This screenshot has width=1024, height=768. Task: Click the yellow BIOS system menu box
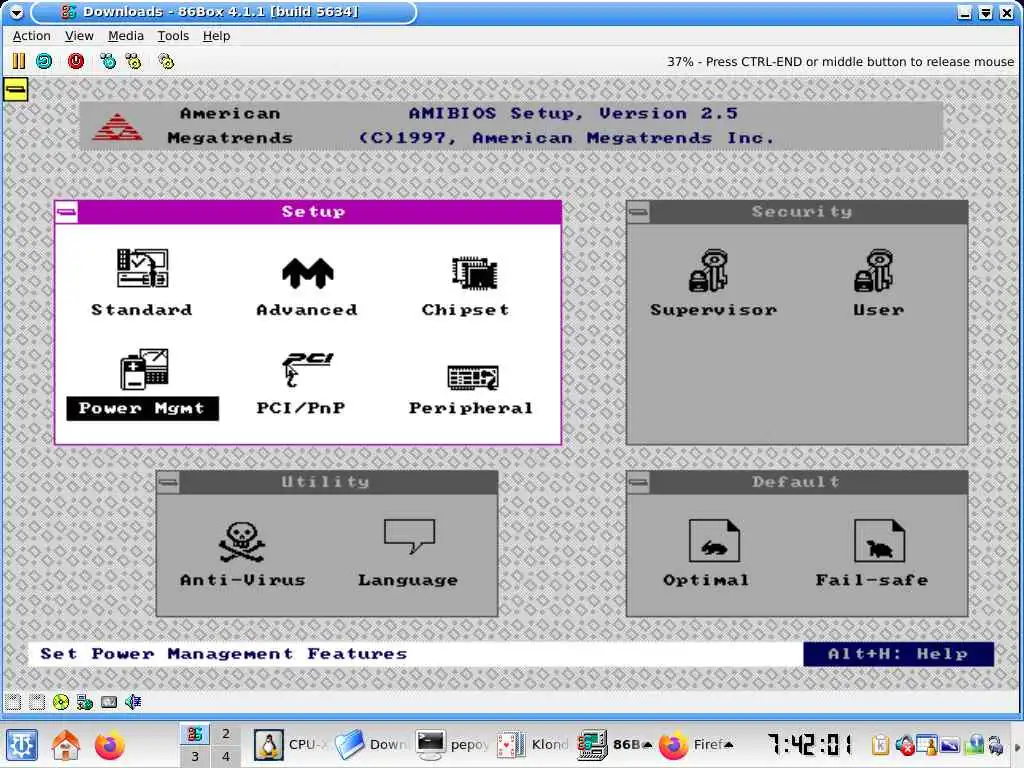pos(16,89)
